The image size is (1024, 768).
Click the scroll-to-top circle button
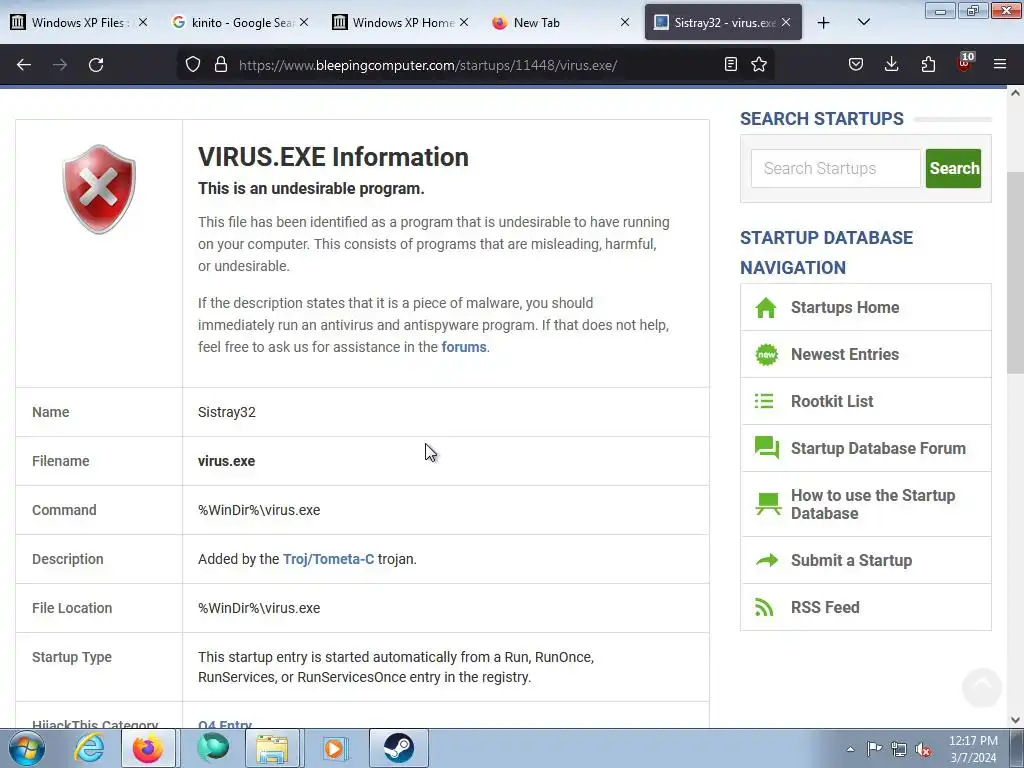pos(982,687)
